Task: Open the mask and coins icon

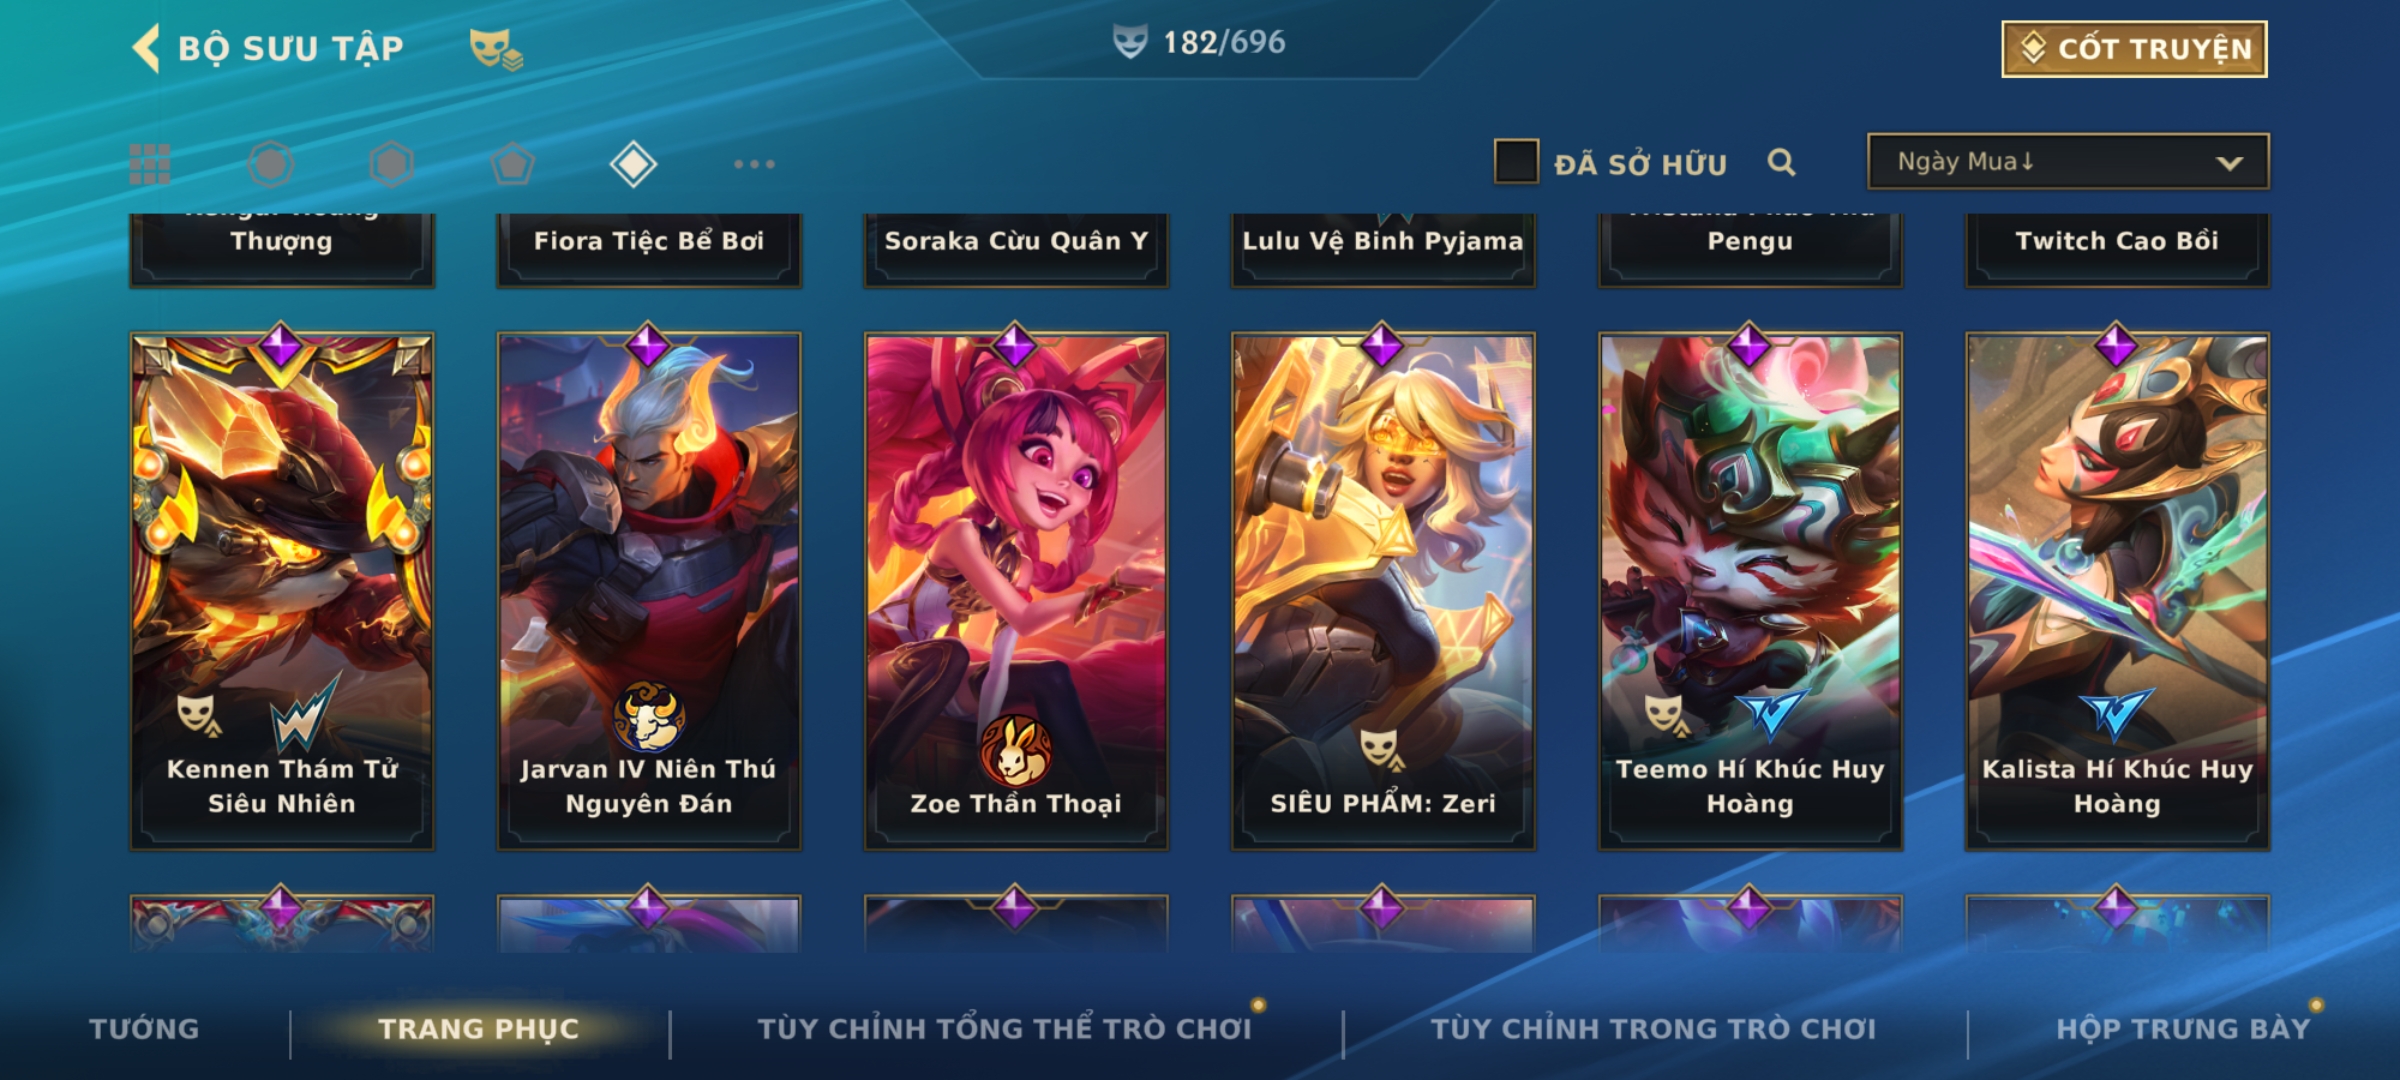Action: [x=496, y=48]
